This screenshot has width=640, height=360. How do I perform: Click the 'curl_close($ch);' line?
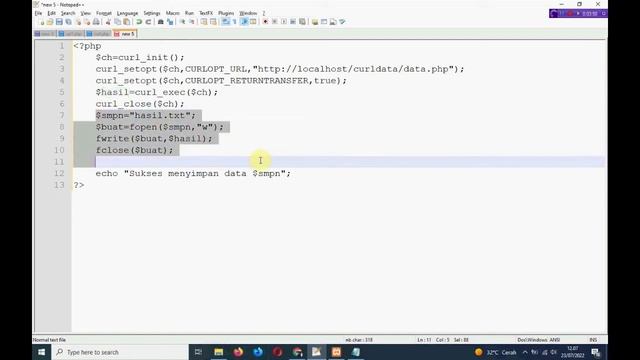(140, 104)
